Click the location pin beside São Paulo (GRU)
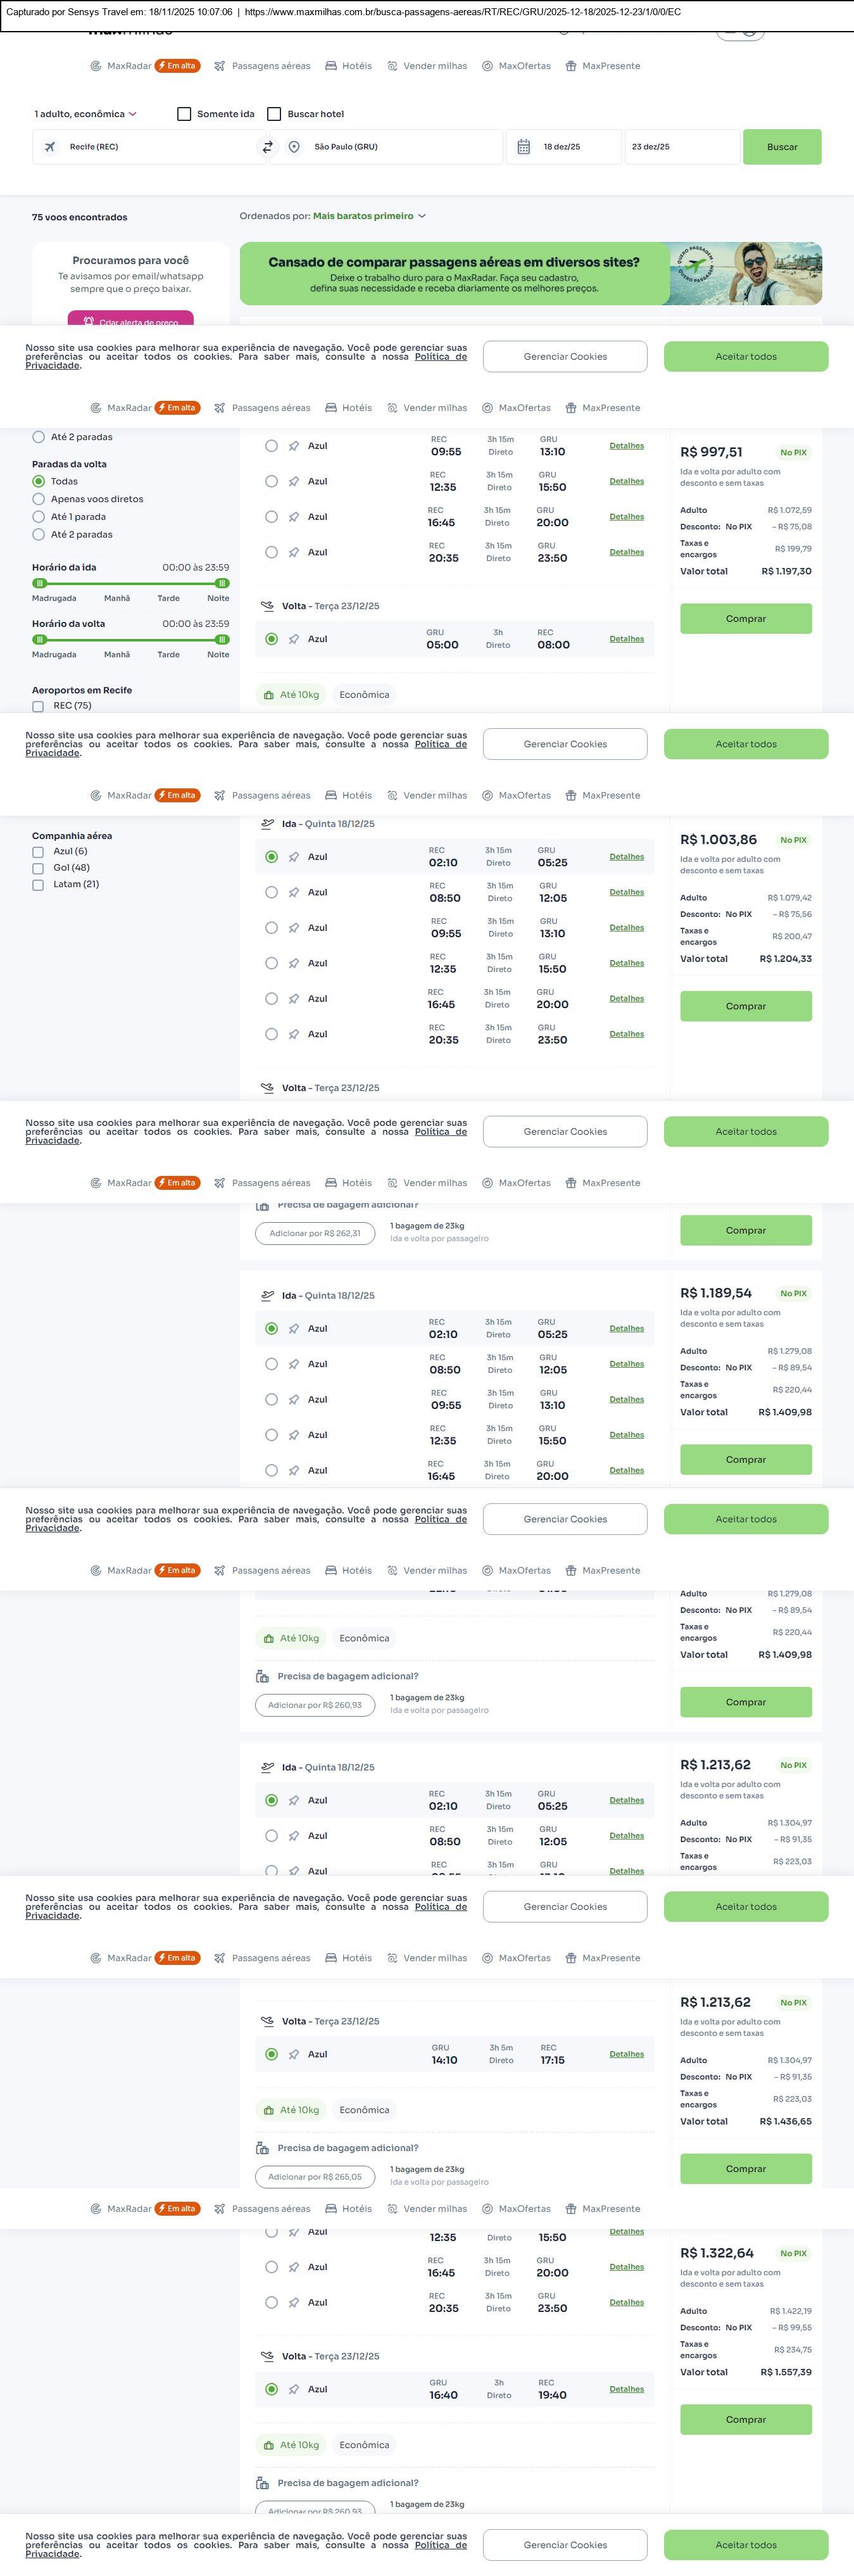This screenshot has width=854, height=2576. [x=294, y=147]
